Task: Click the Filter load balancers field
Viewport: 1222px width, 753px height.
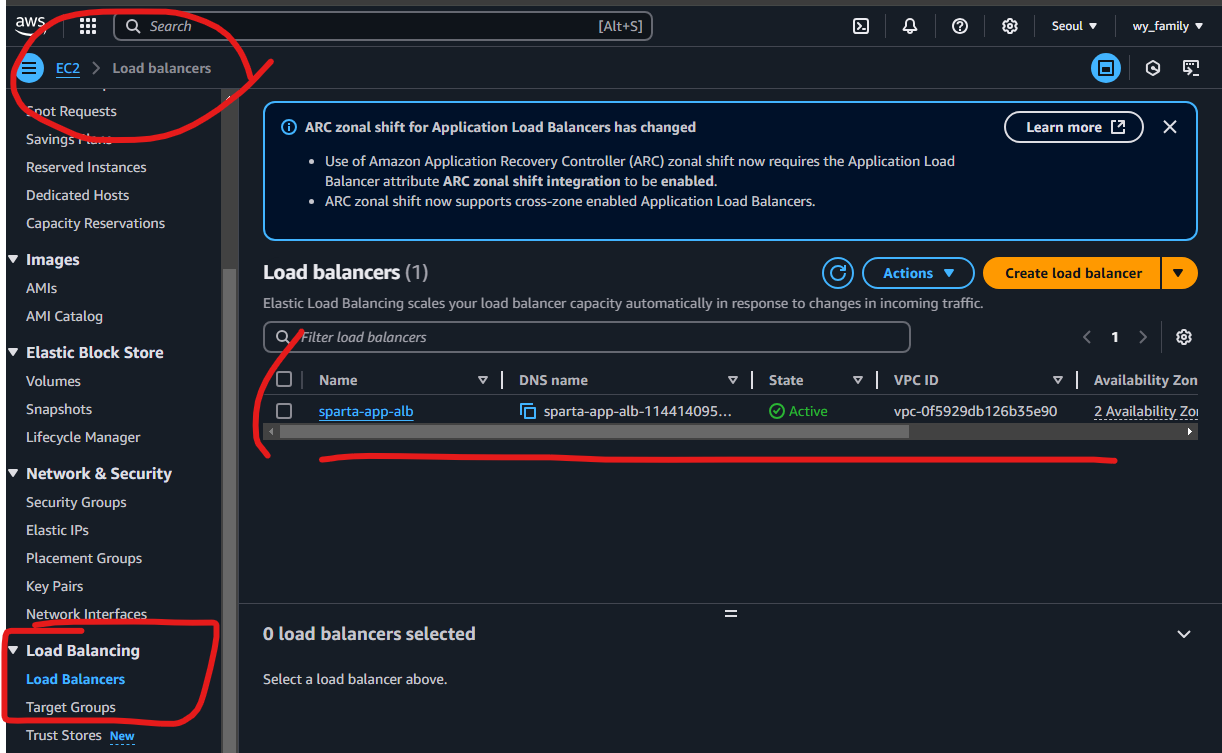Action: (x=587, y=337)
